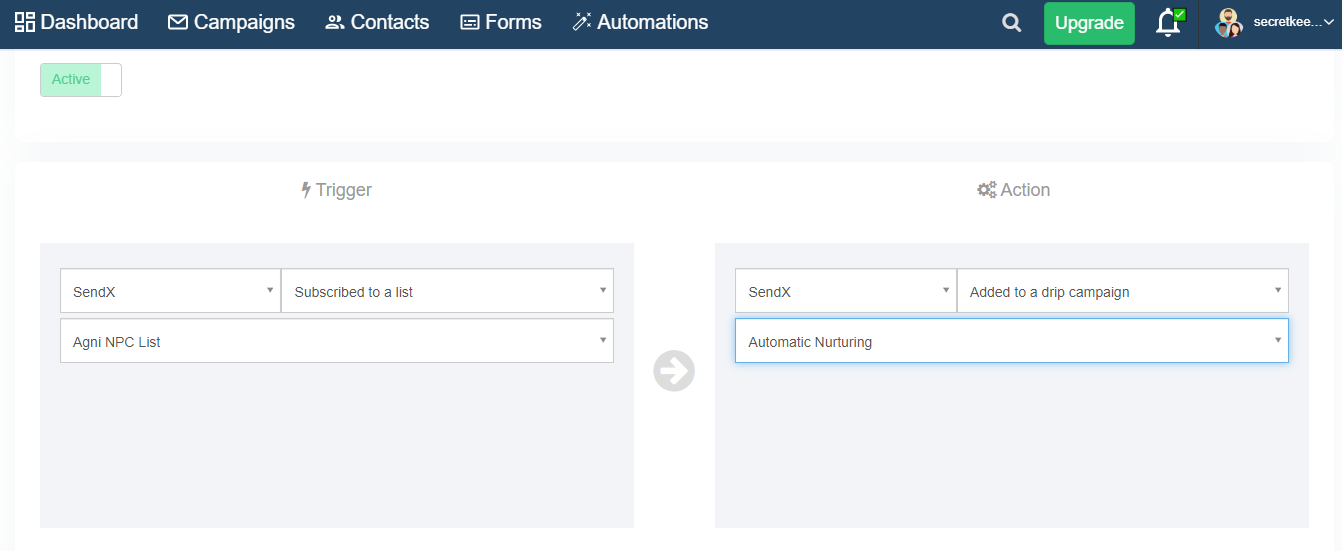This screenshot has width=1342, height=551.
Task: Click the user profile avatar
Action: pos(1228,23)
